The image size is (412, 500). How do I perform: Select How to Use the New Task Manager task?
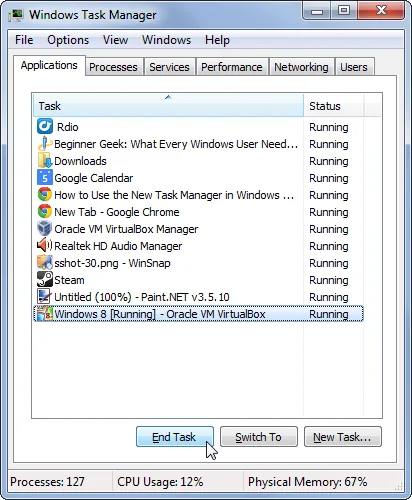click(198, 195)
